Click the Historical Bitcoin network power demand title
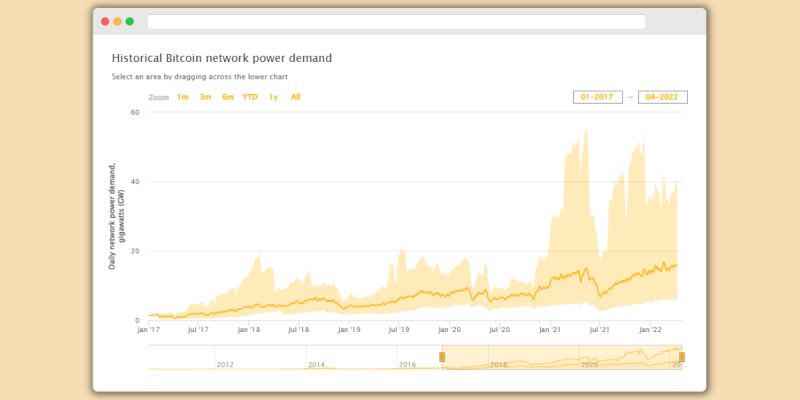 tap(222, 58)
